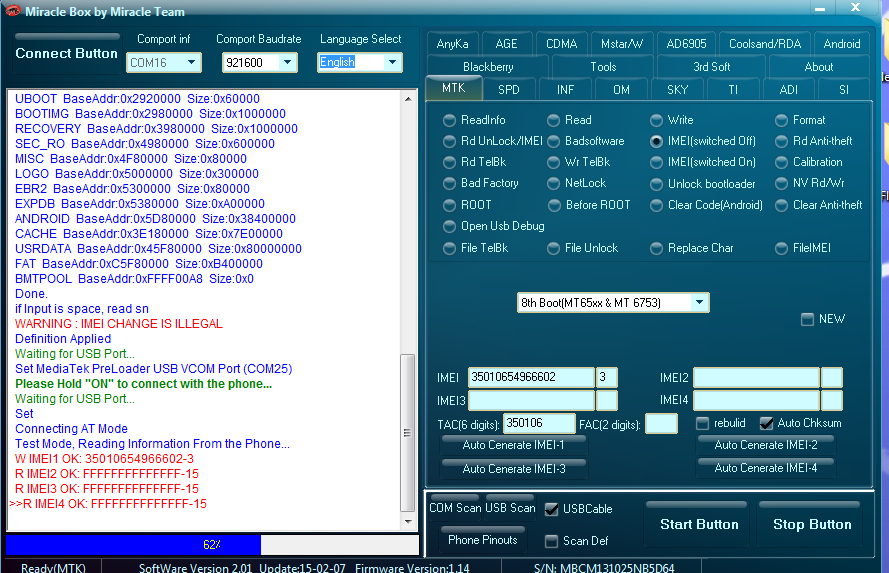
Task: Click Auto Generate IMEI-4 button
Action: (765, 468)
